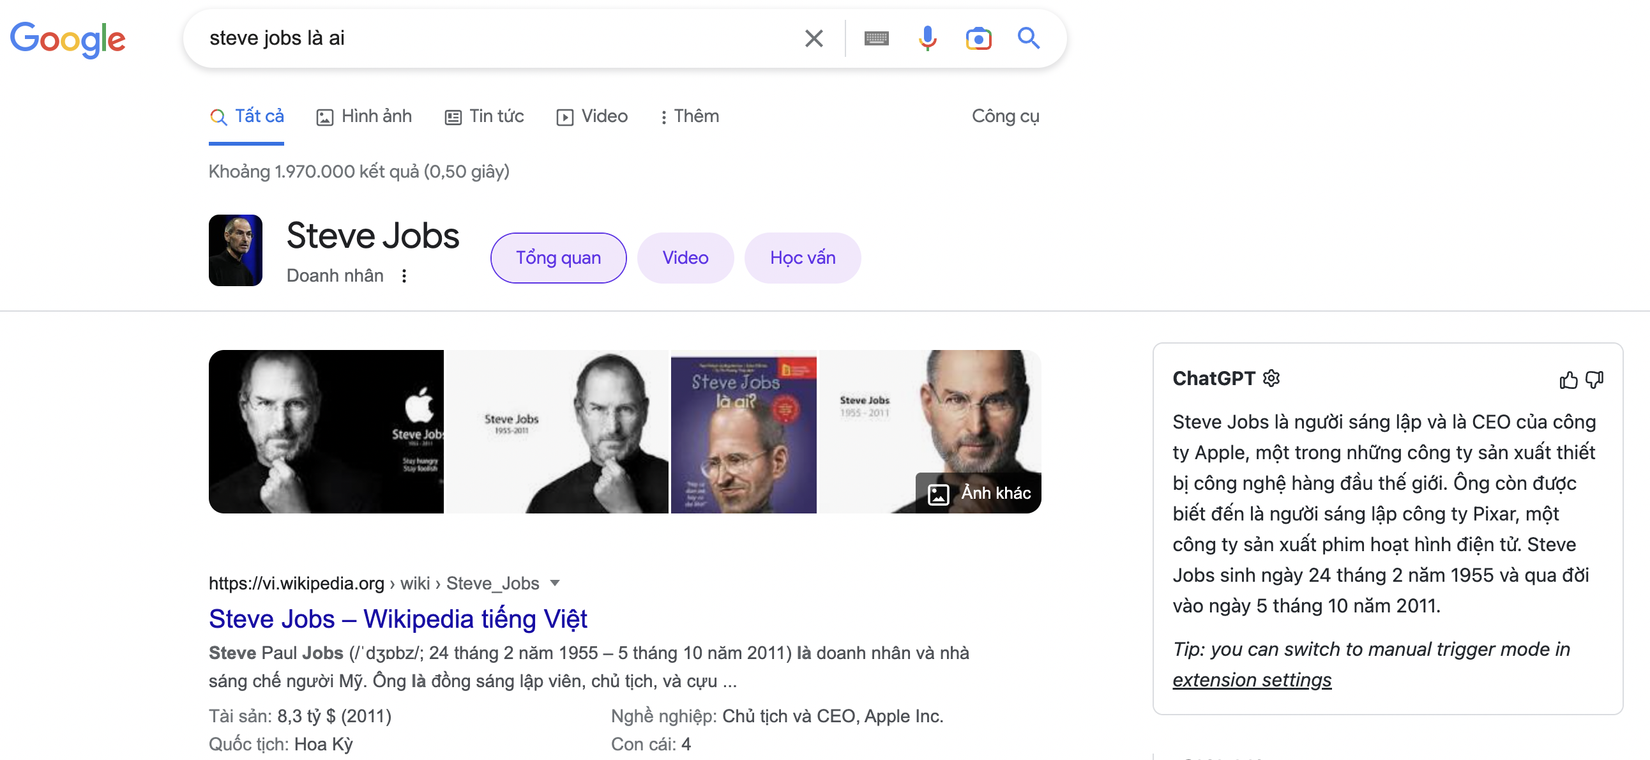Switch to the Tin tức tab
The image size is (1650, 760).
click(x=484, y=117)
